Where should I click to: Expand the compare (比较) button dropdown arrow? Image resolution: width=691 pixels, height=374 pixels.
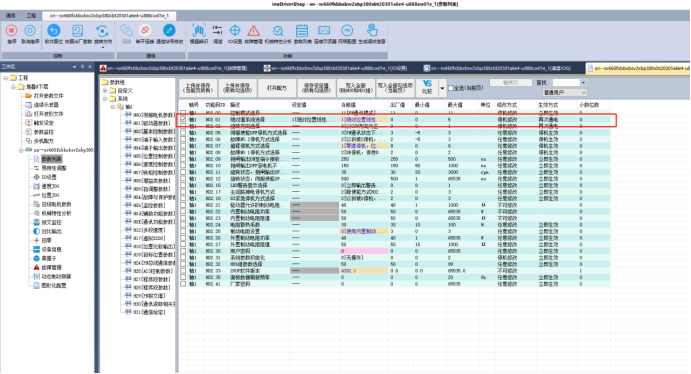tap(442, 88)
